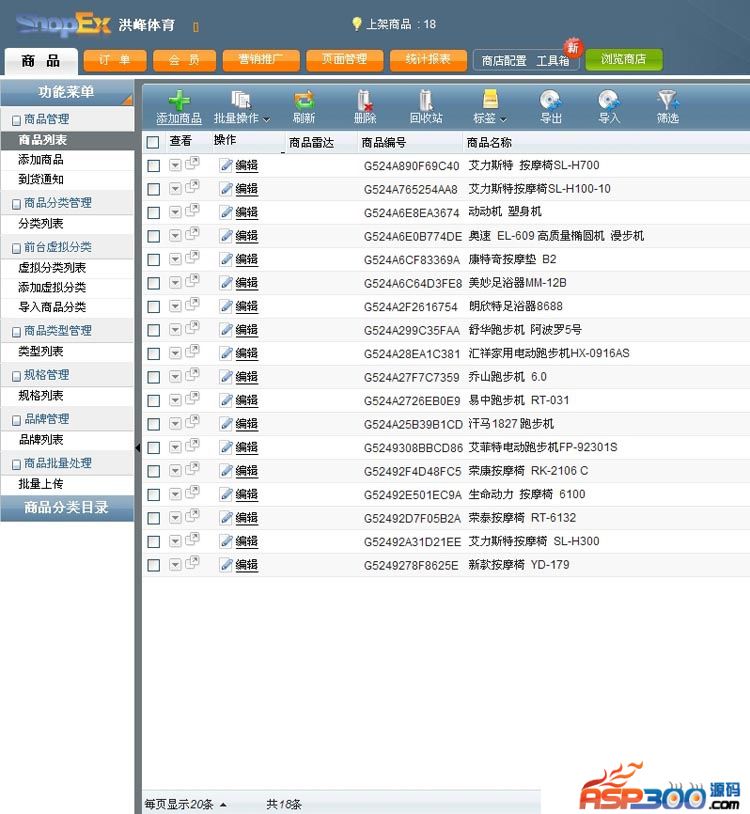The image size is (750, 814).
Task: Expand the 标签 dropdown in toolbar
Action: 490,118
